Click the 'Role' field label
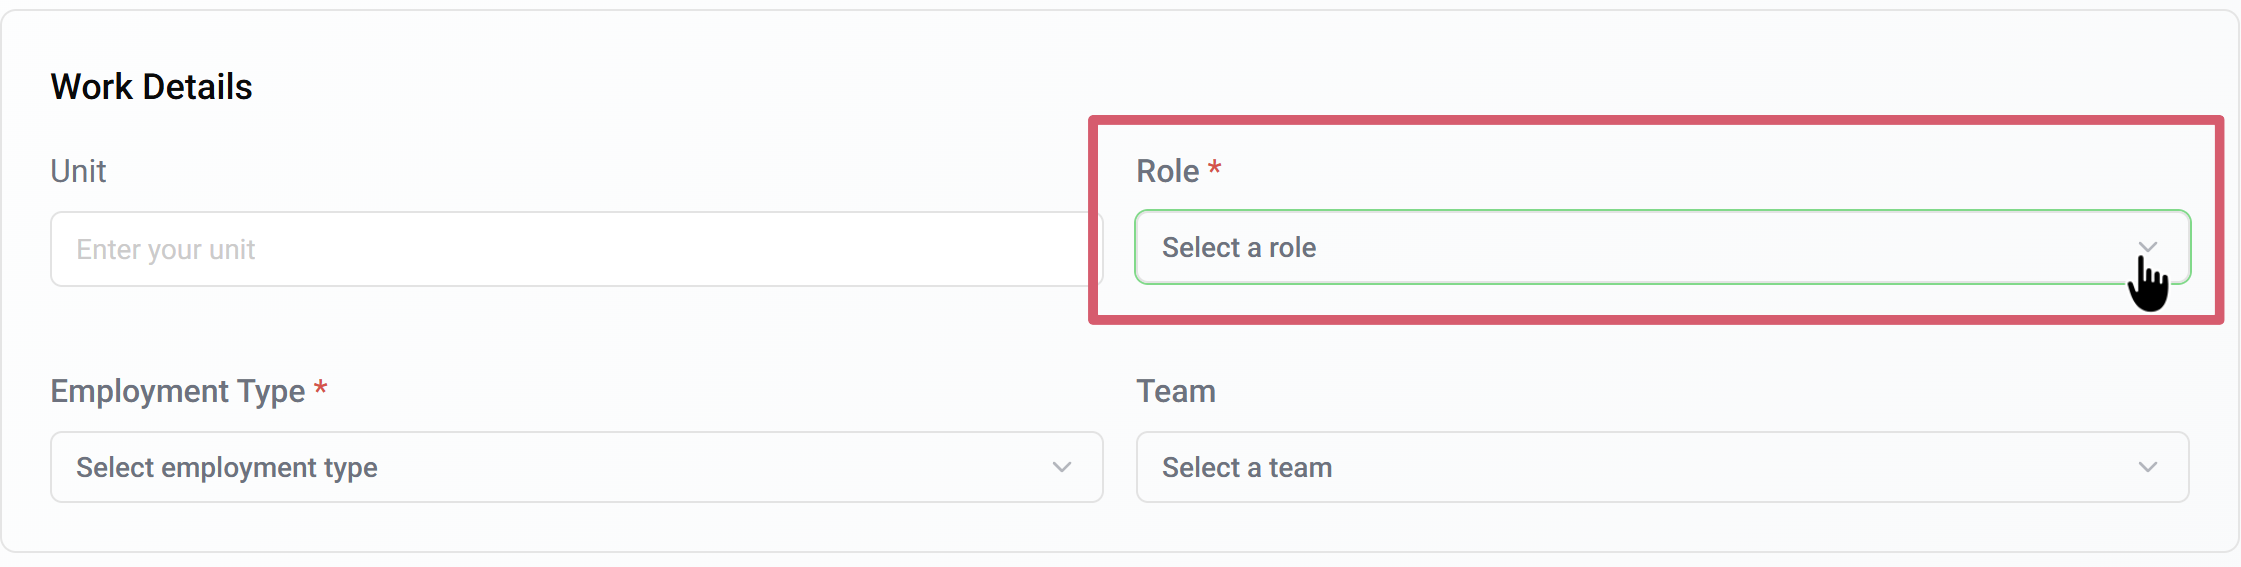The image size is (2241, 567). pyautogui.click(x=1167, y=171)
